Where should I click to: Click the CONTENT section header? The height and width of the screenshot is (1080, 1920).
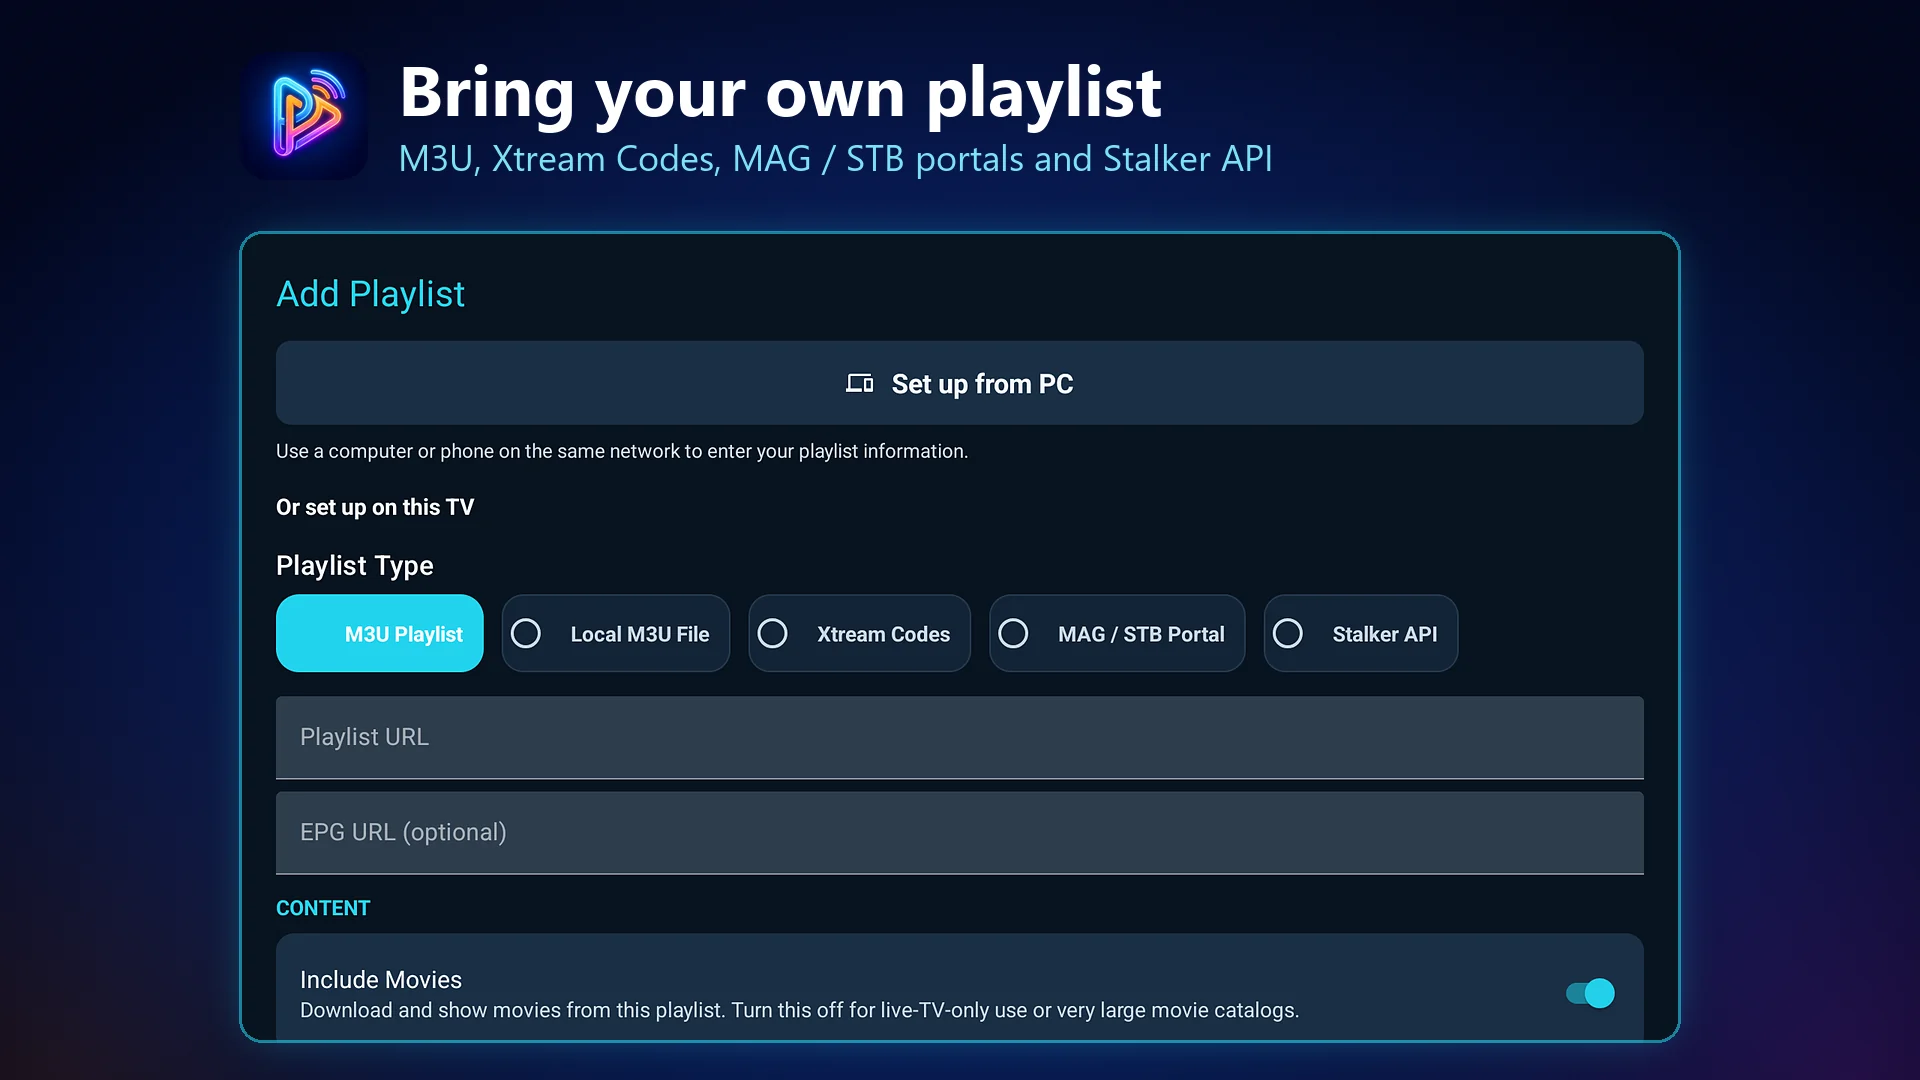[323, 908]
